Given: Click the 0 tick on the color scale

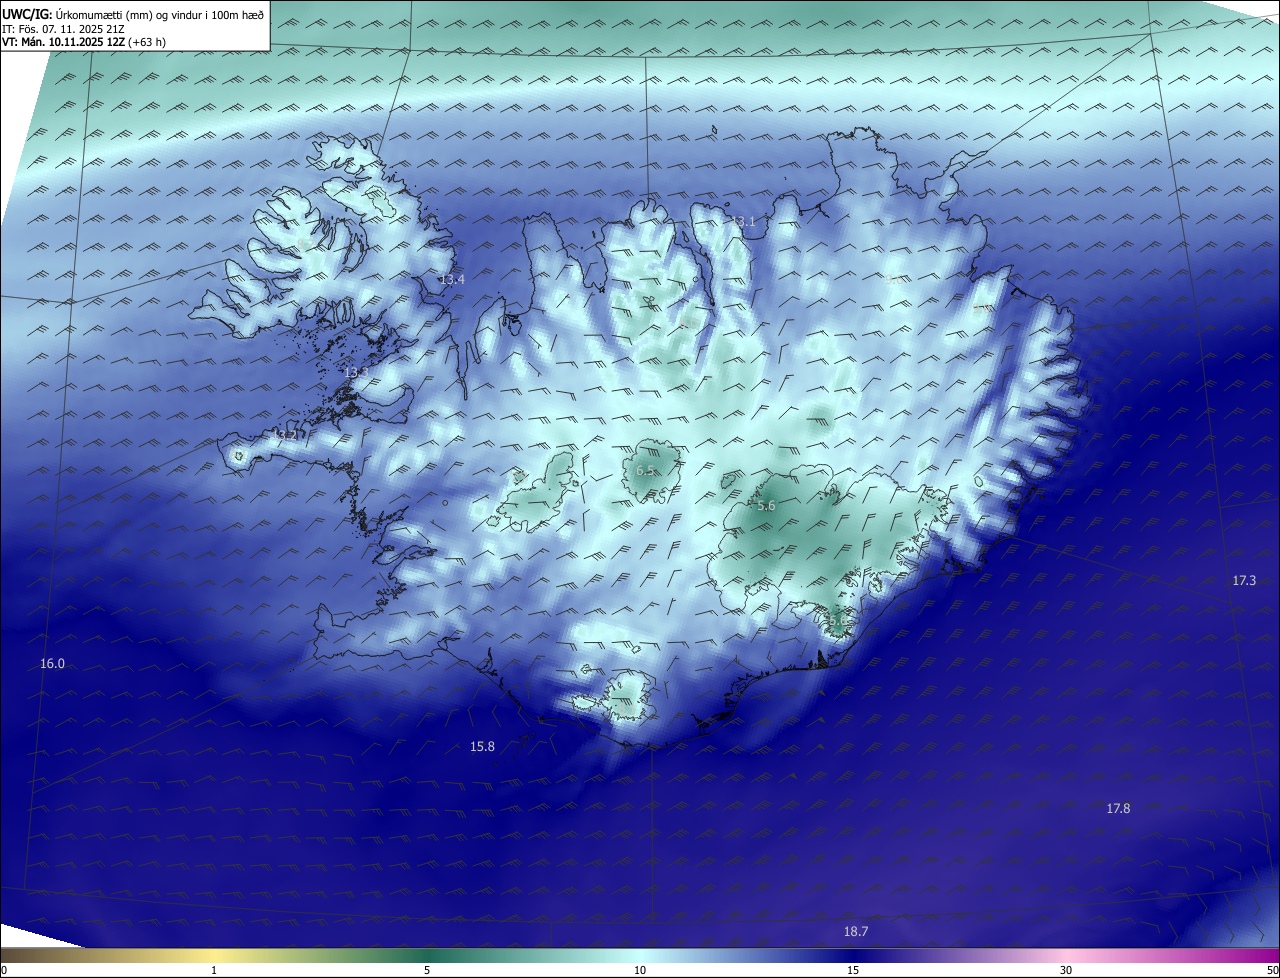Looking at the screenshot, I should click(4, 970).
